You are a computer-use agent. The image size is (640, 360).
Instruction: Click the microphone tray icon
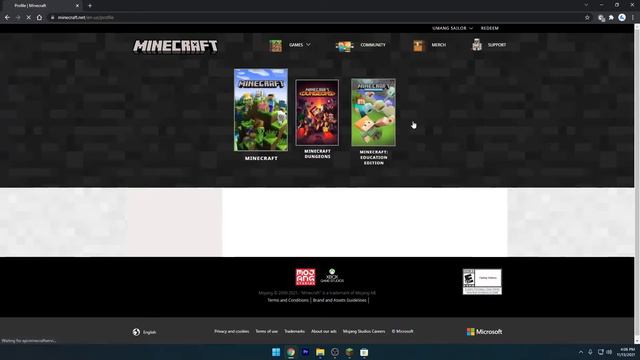[590, 352]
